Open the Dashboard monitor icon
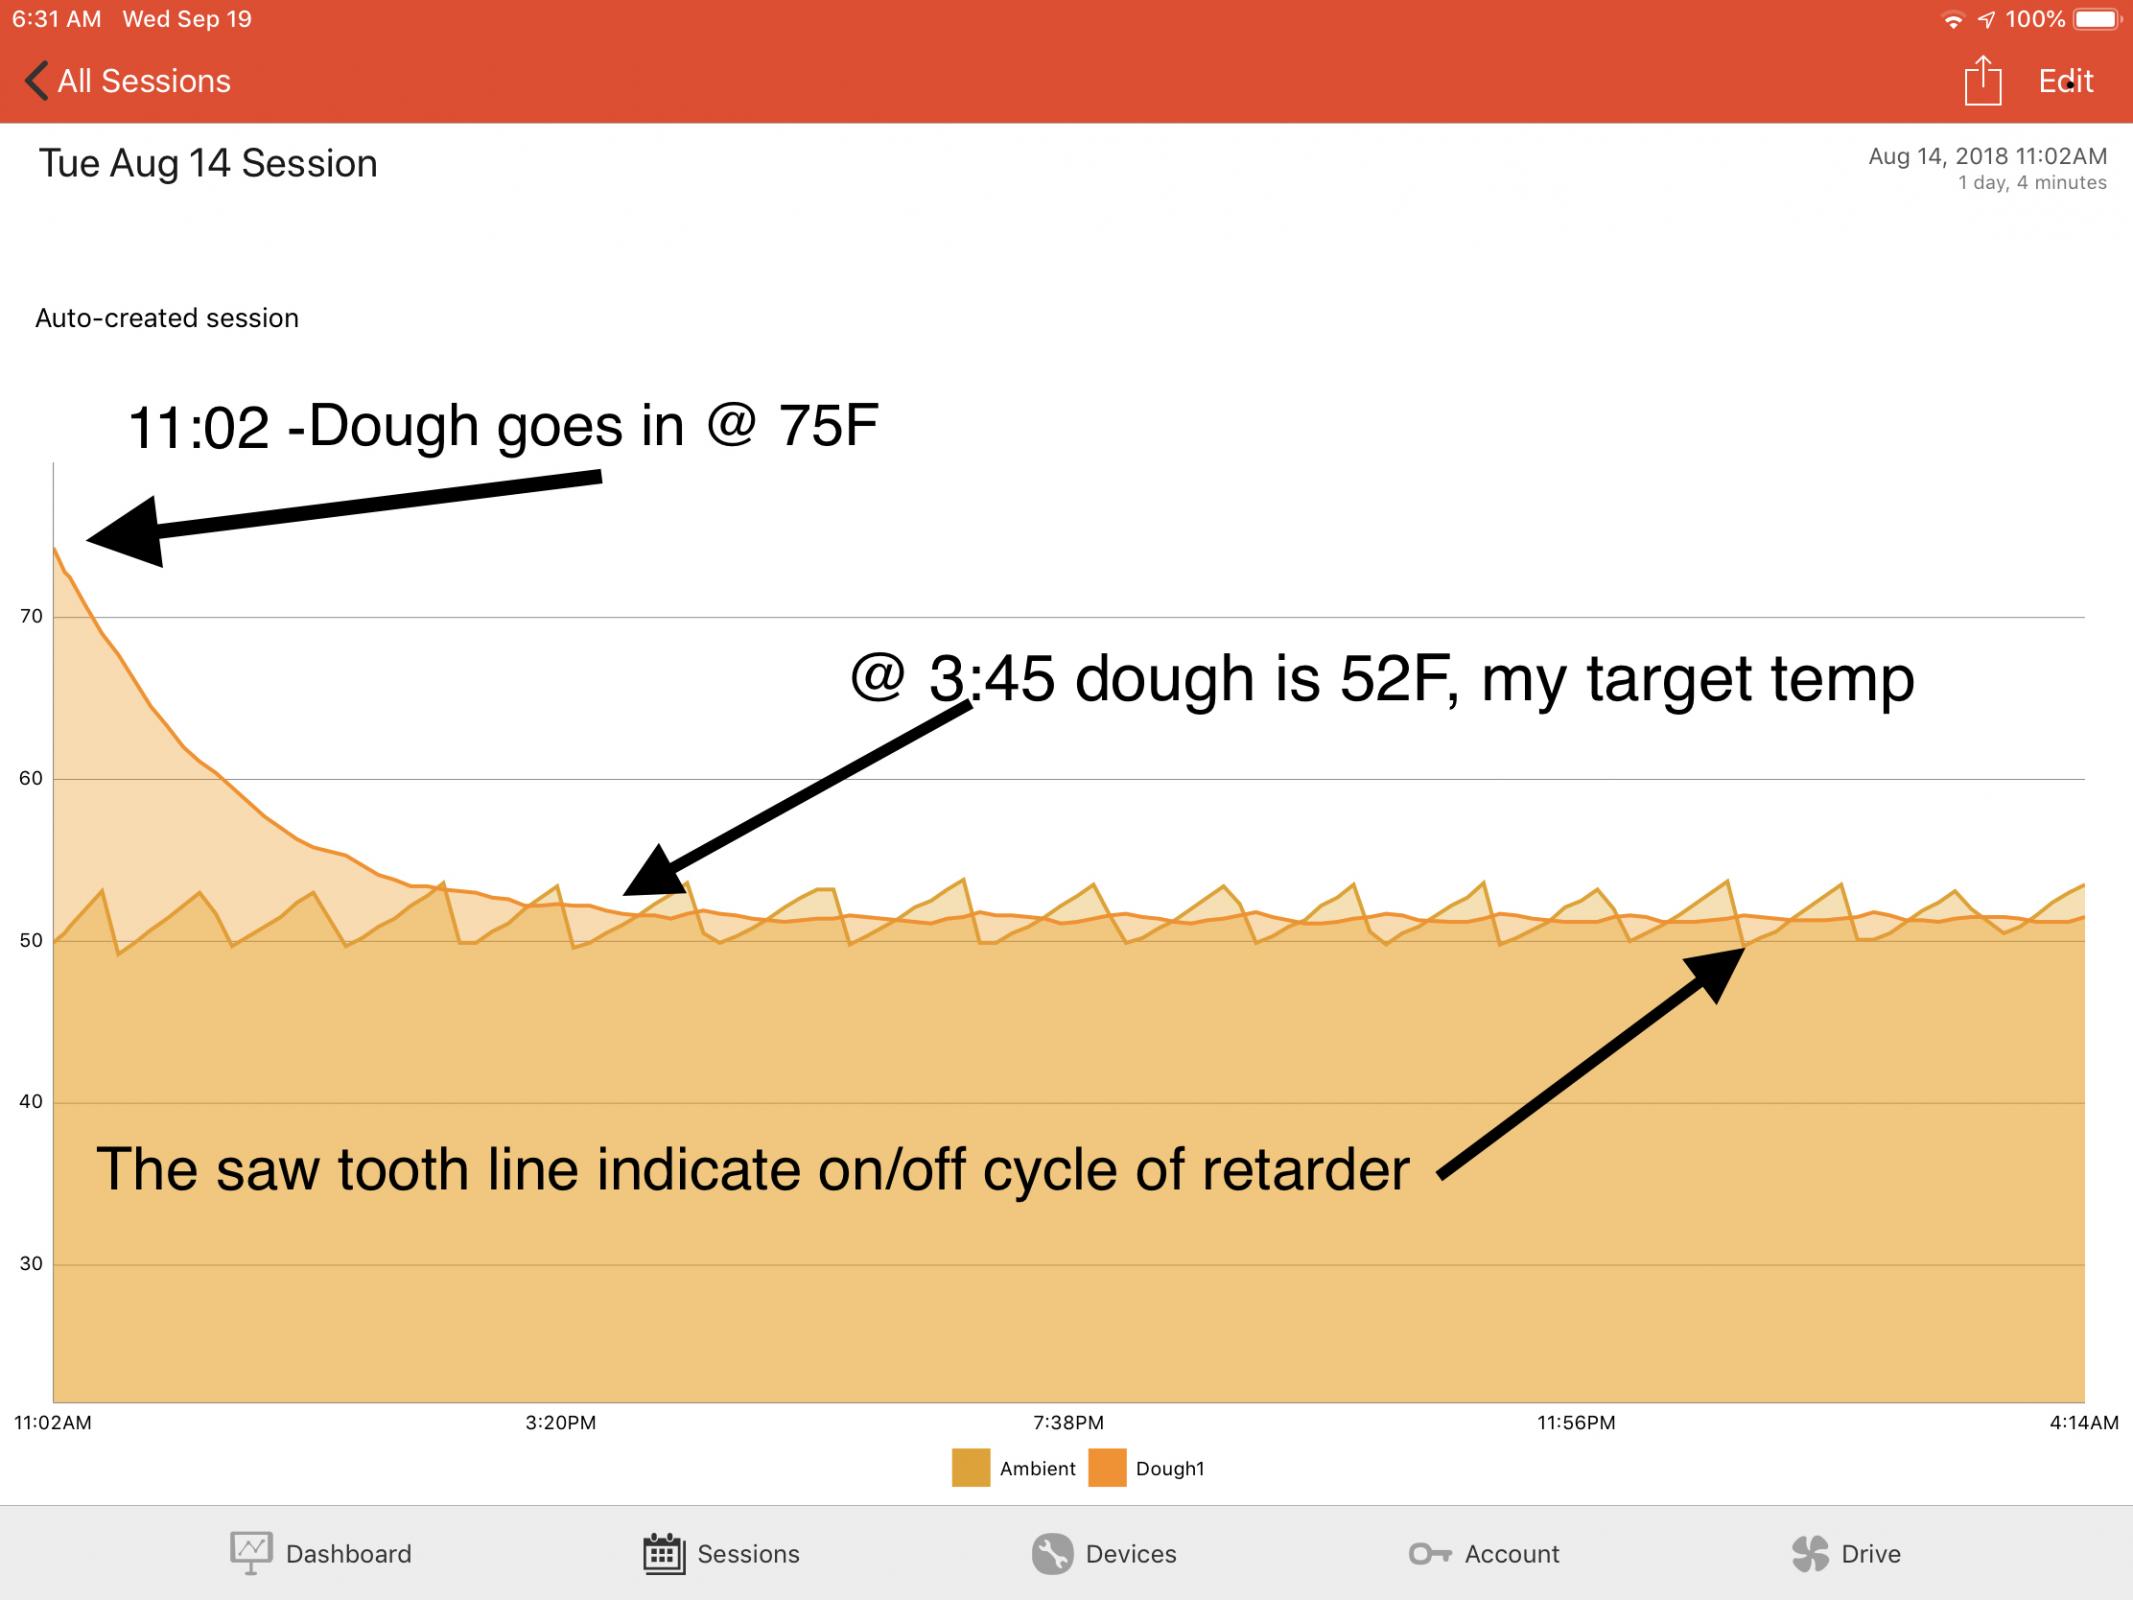The width and height of the screenshot is (2133, 1600). (x=250, y=1553)
